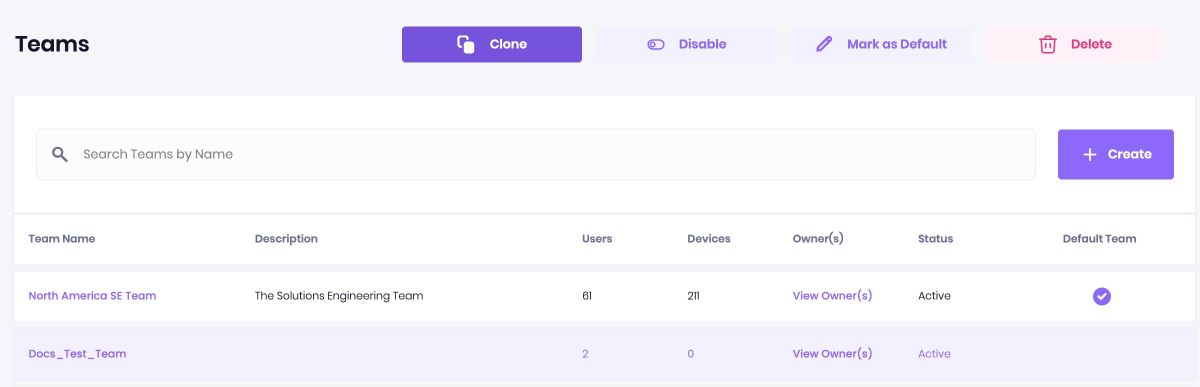View Owner(s) for Docs_Test_Team

point(832,354)
